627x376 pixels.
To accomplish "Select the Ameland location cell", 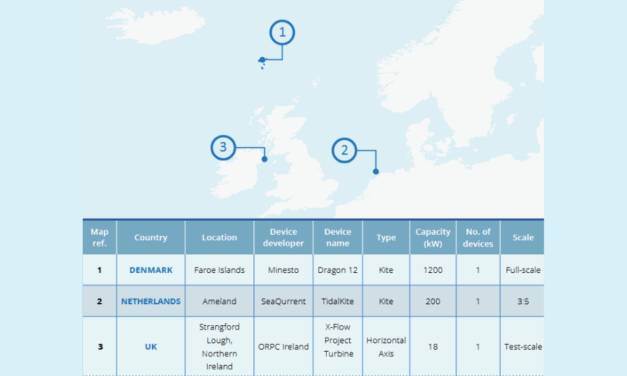I will coord(219,301).
